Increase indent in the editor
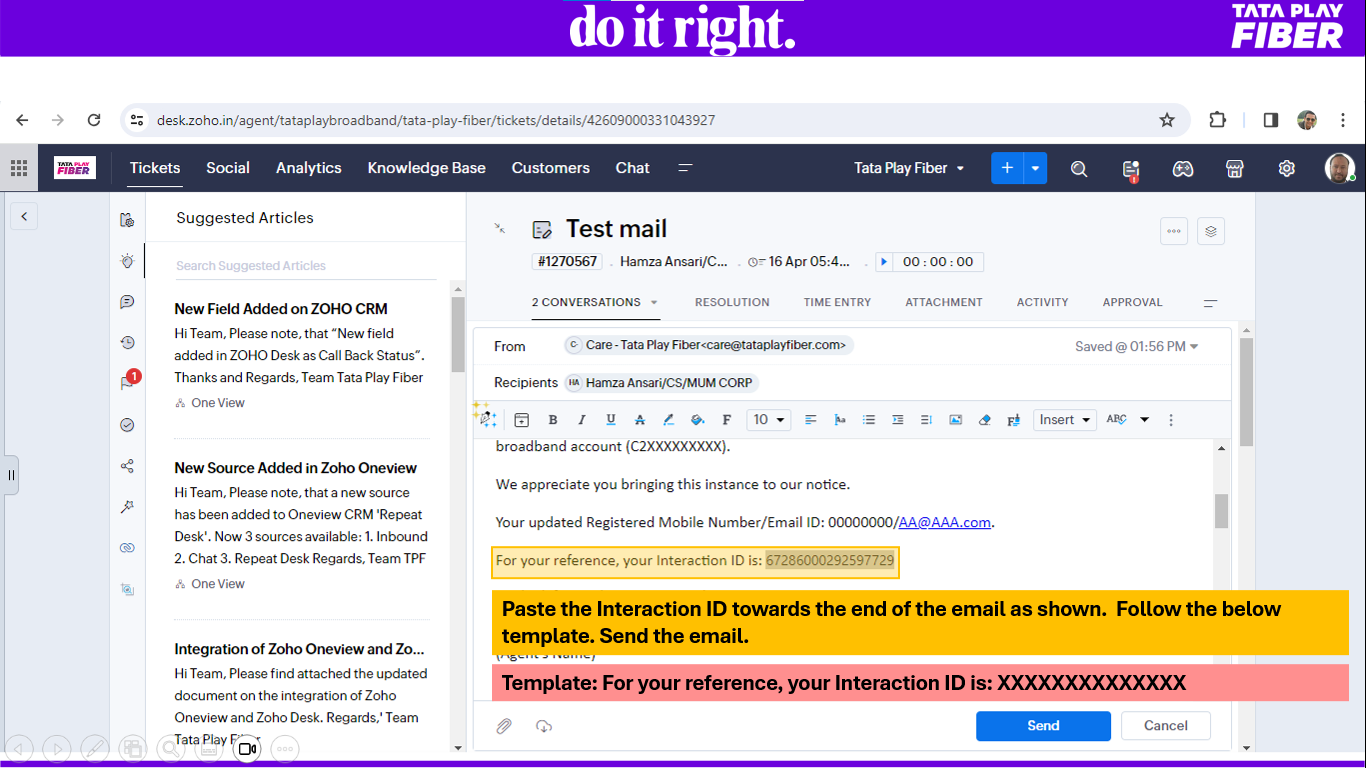Screen dimensions: 1366x768 tap(898, 420)
